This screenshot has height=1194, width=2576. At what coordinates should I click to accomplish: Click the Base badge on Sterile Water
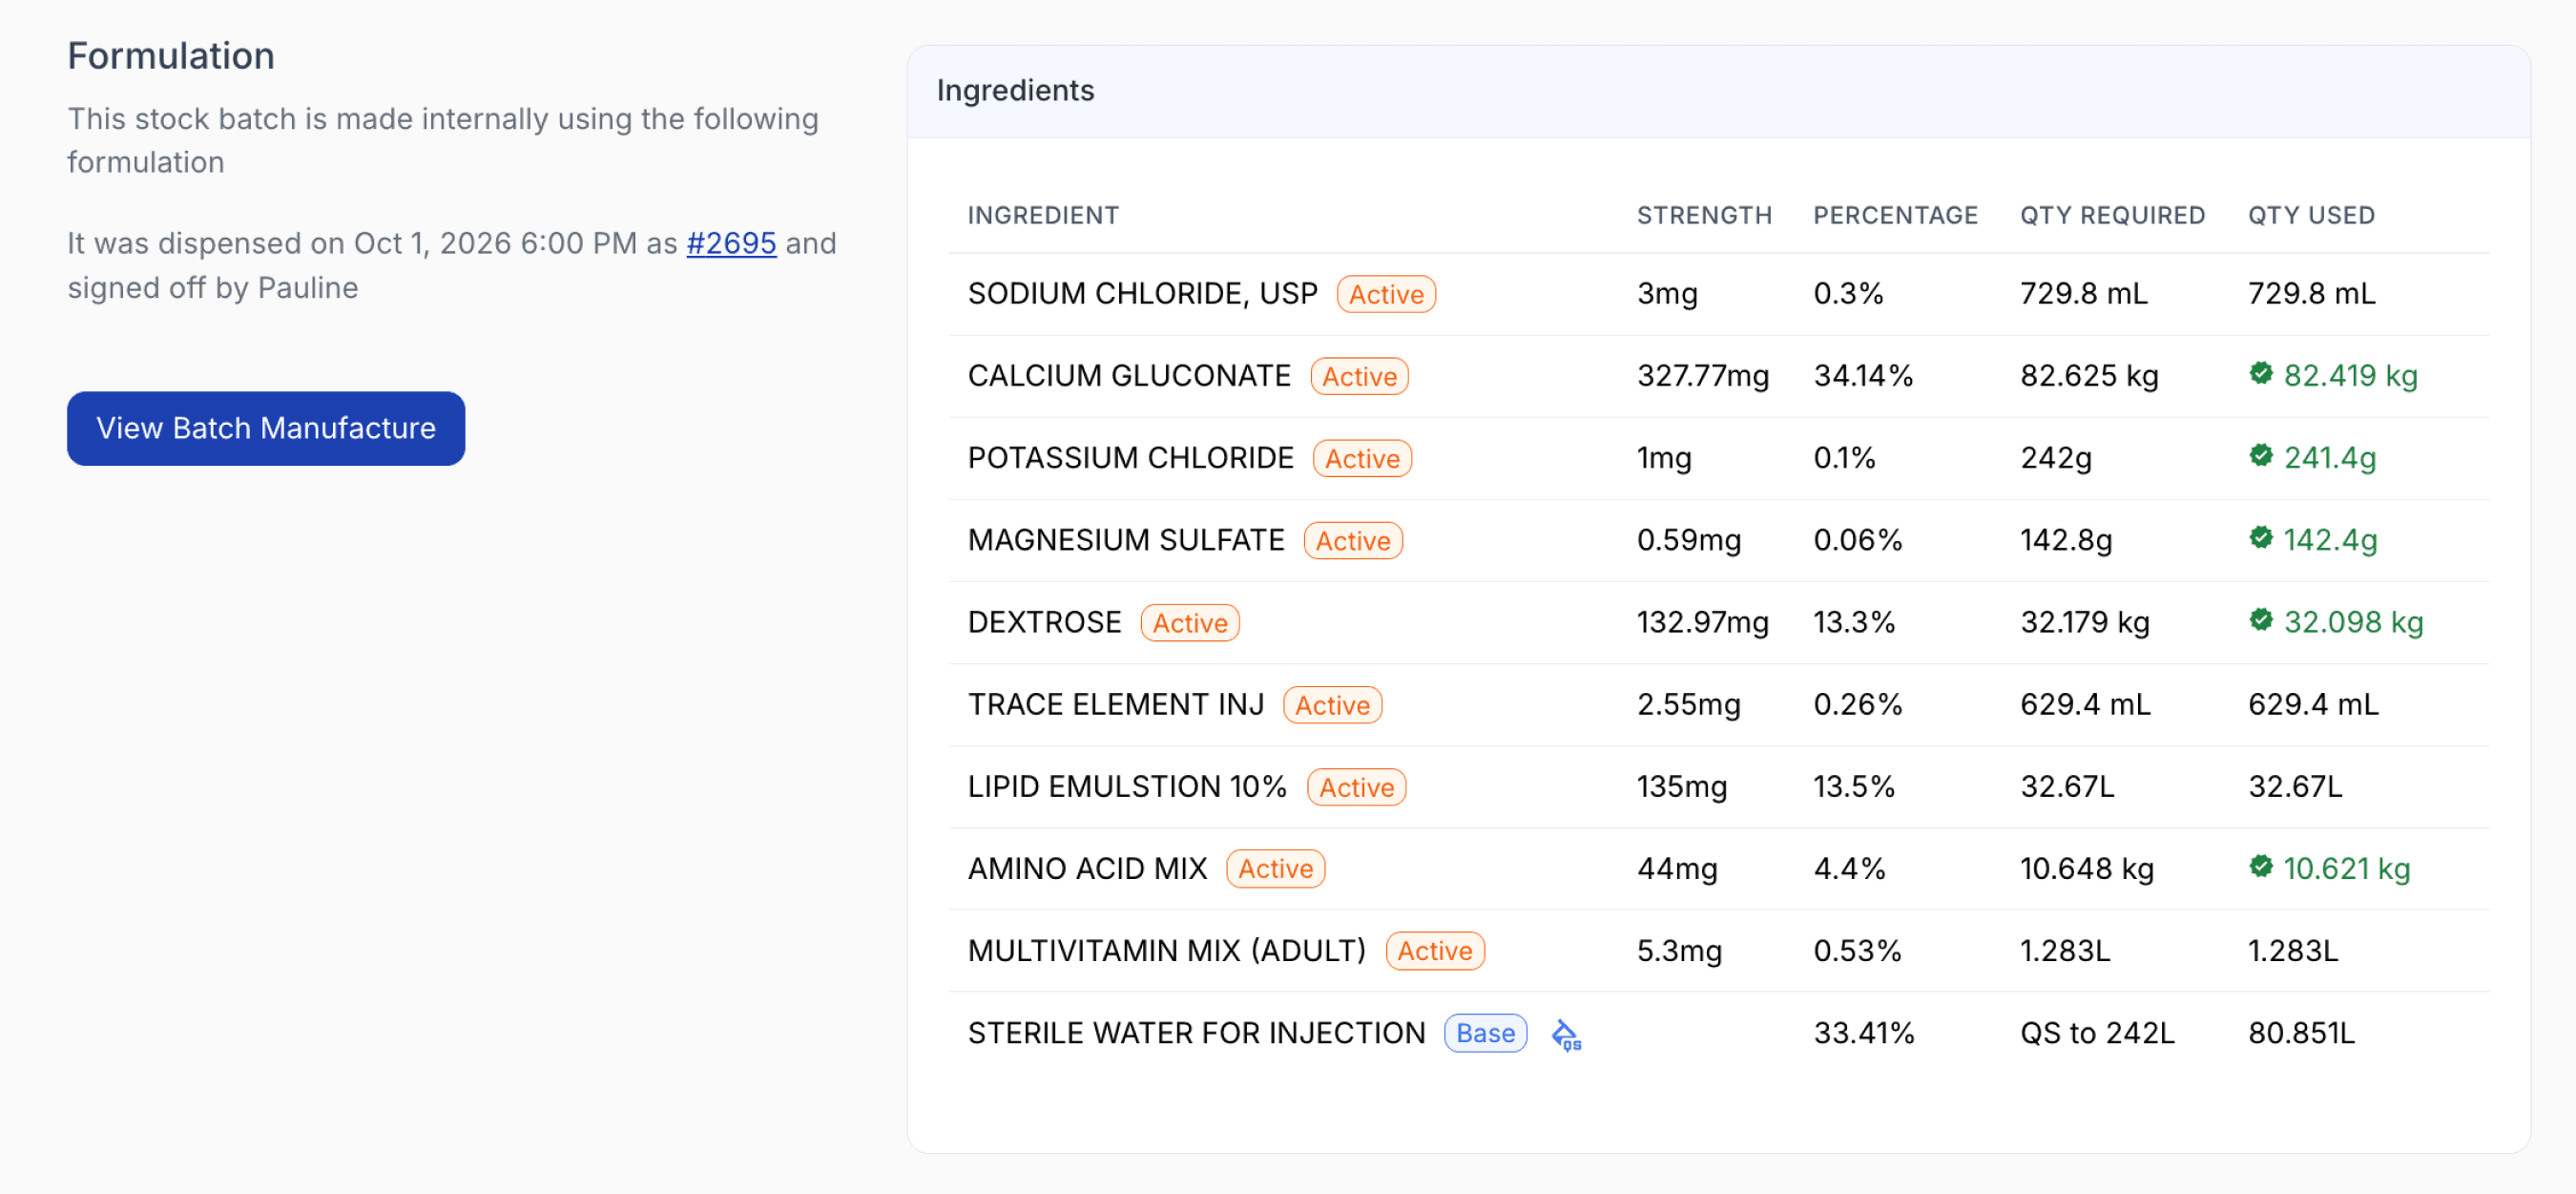pyautogui.click(x=1485, y=1034)
